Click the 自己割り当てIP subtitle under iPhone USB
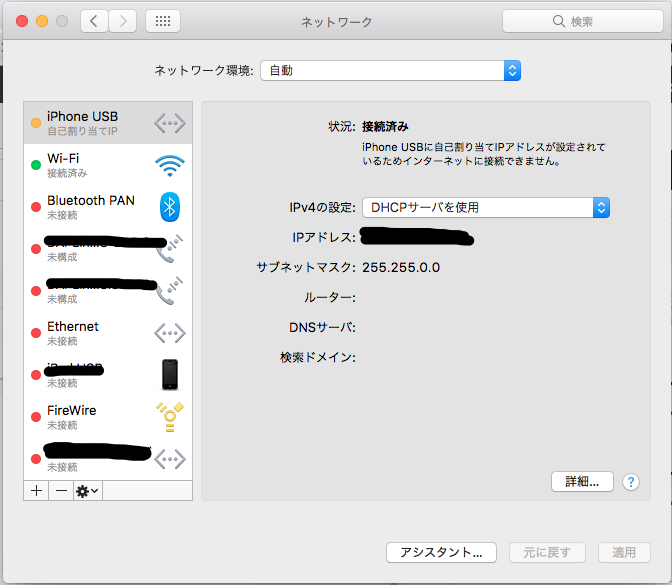 [x=82, y=131]
